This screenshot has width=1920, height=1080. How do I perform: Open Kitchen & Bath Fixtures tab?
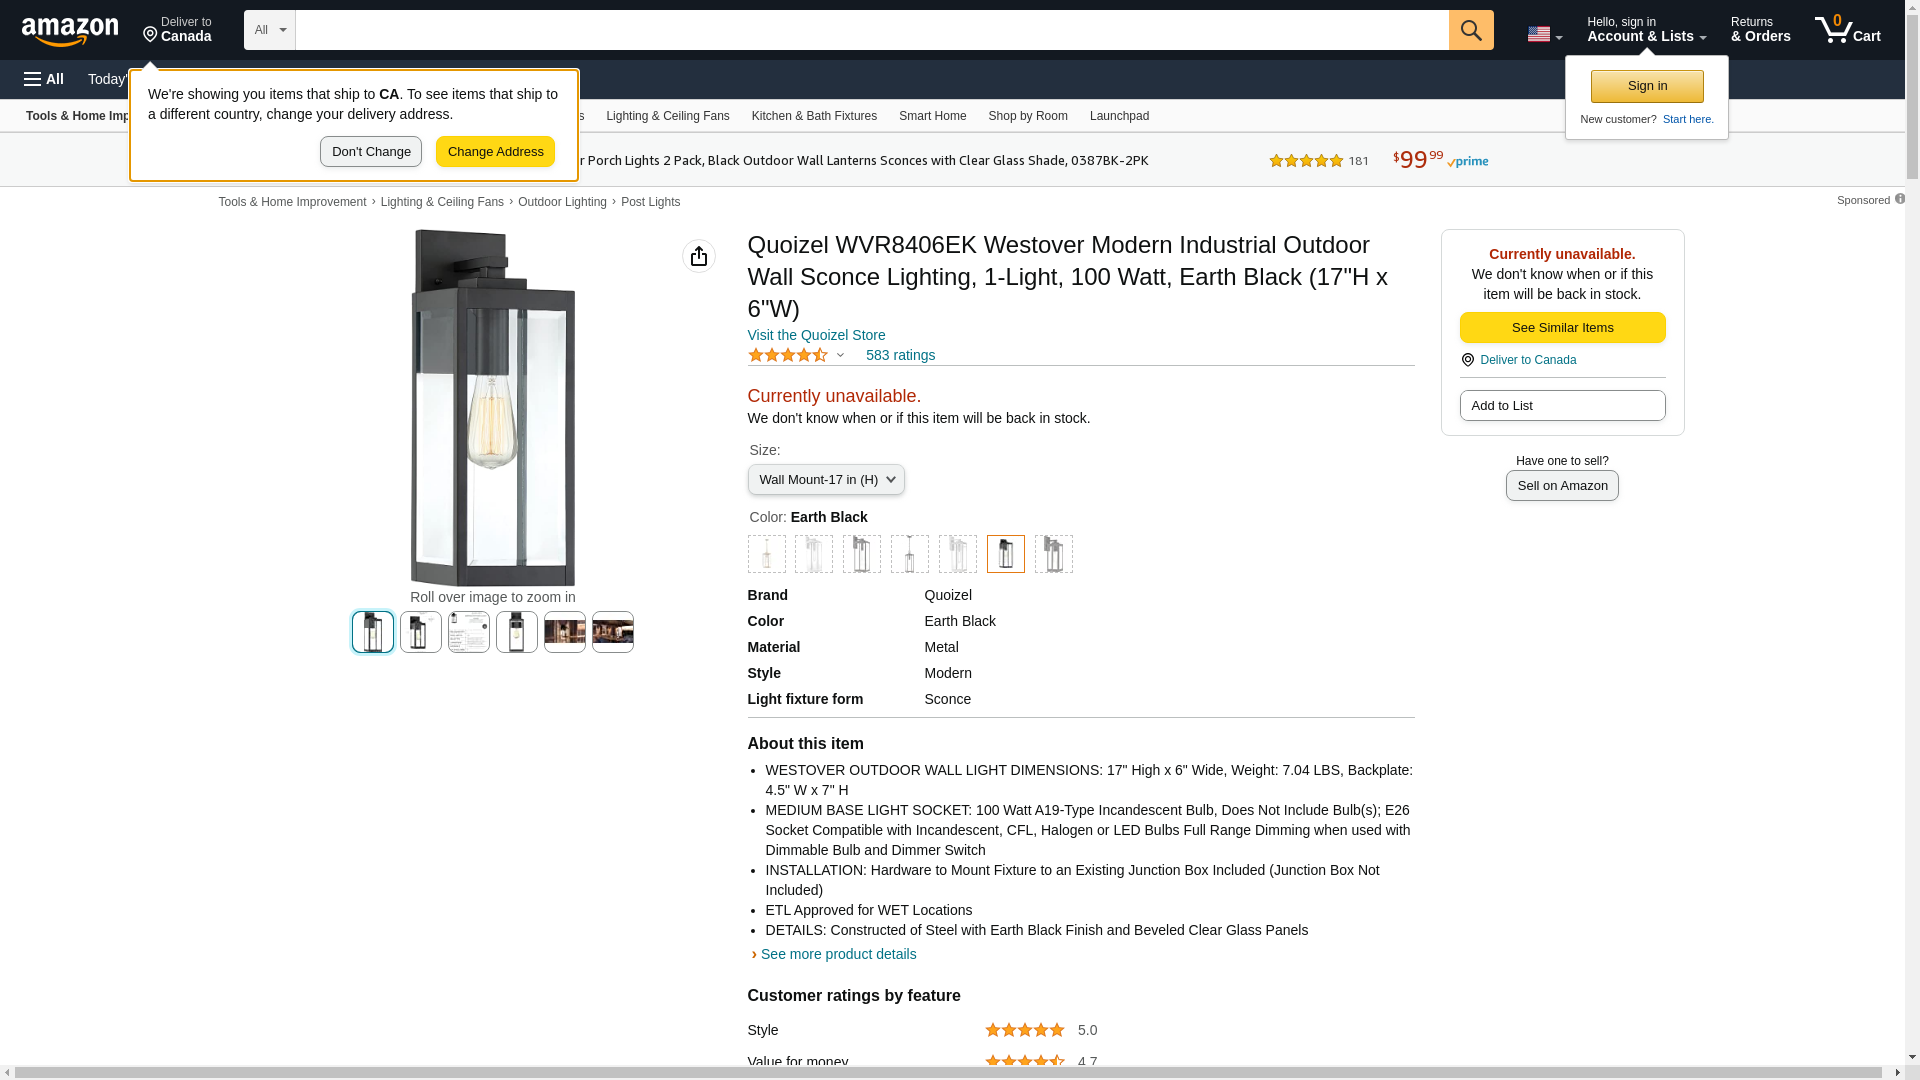[813, 116]
